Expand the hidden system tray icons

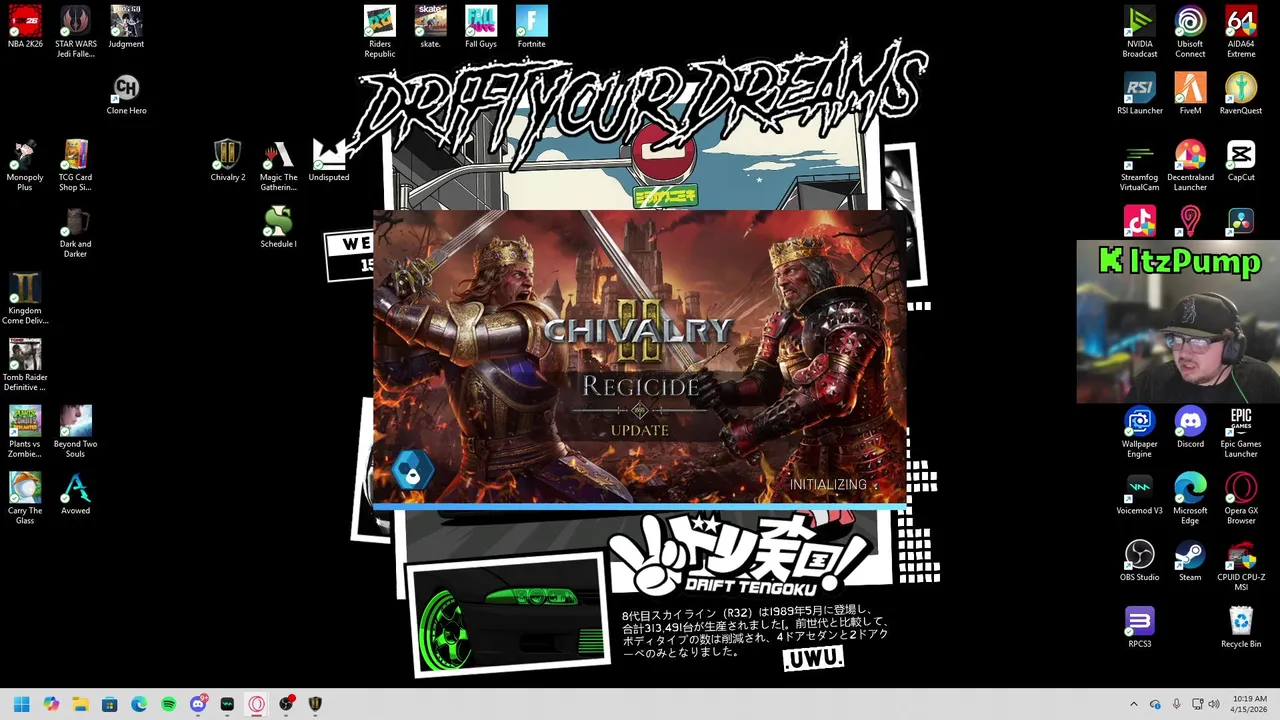point(1133,704)
